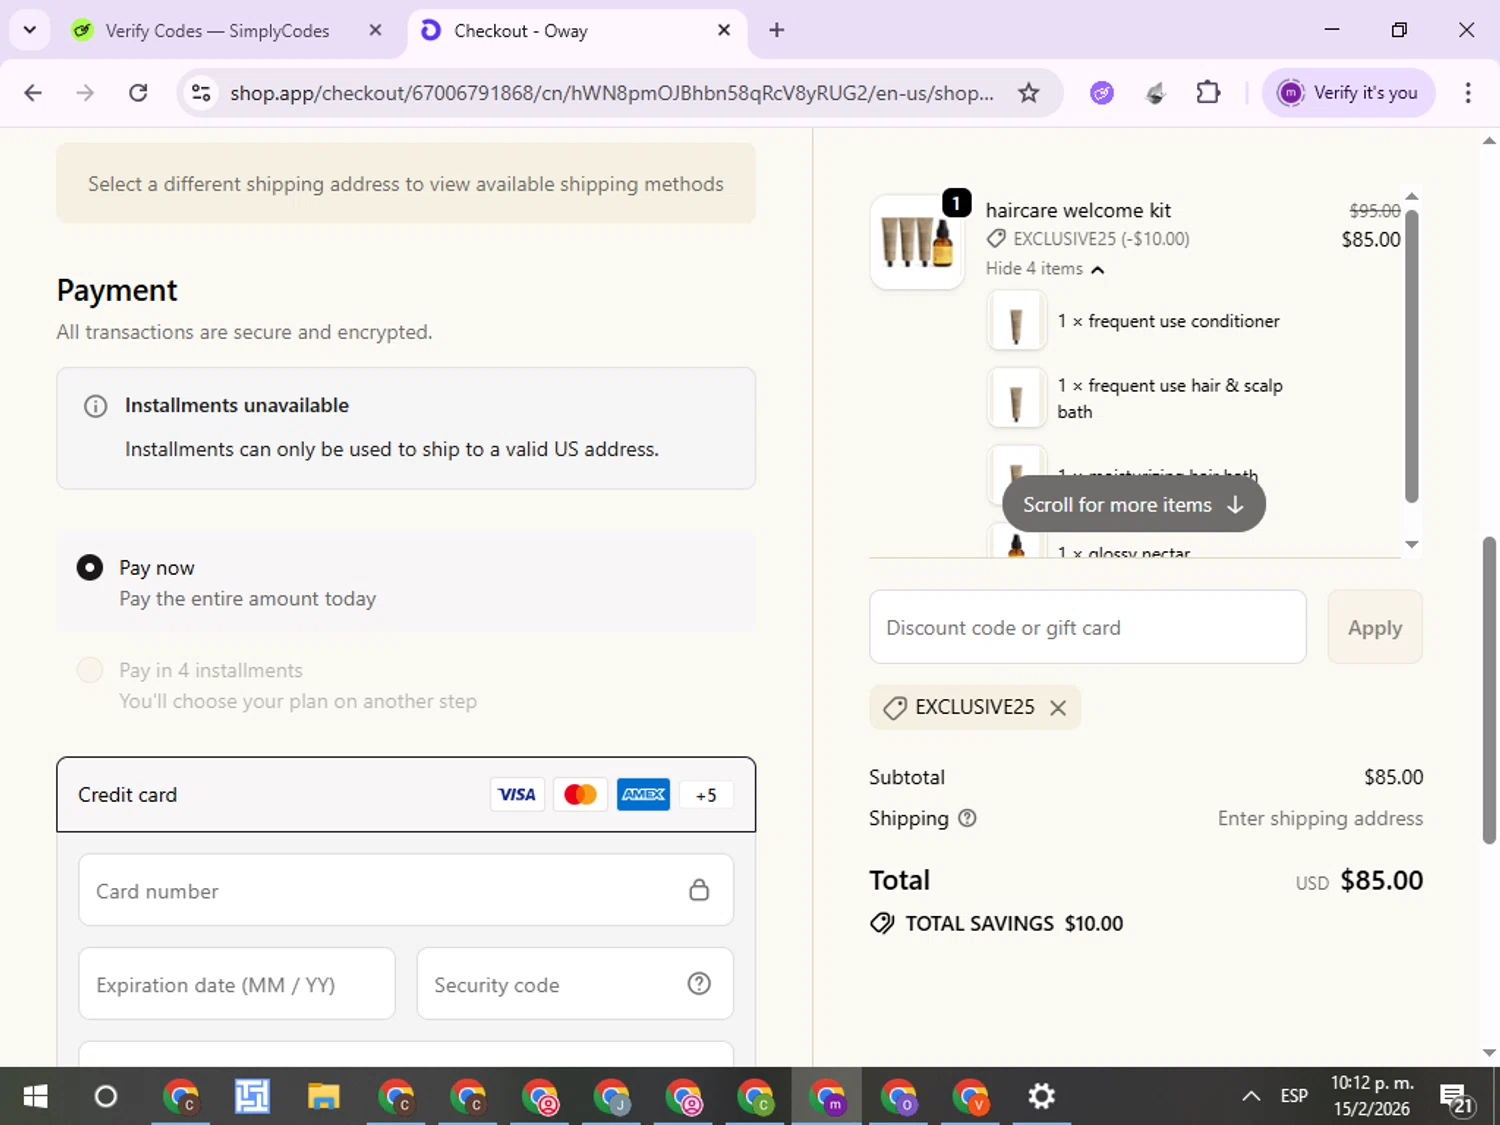Click the Visa card logo
The height and width of the screenshot is (1125, 1500).
tap(517, 795)
